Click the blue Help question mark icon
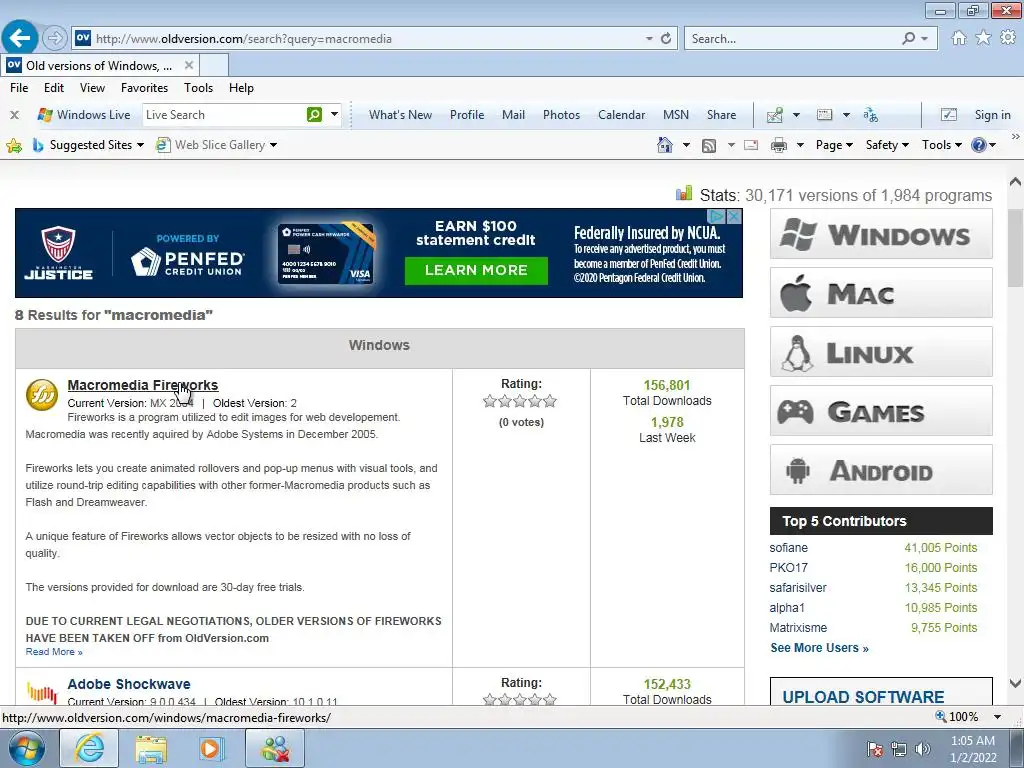 [x=978, y=145]
